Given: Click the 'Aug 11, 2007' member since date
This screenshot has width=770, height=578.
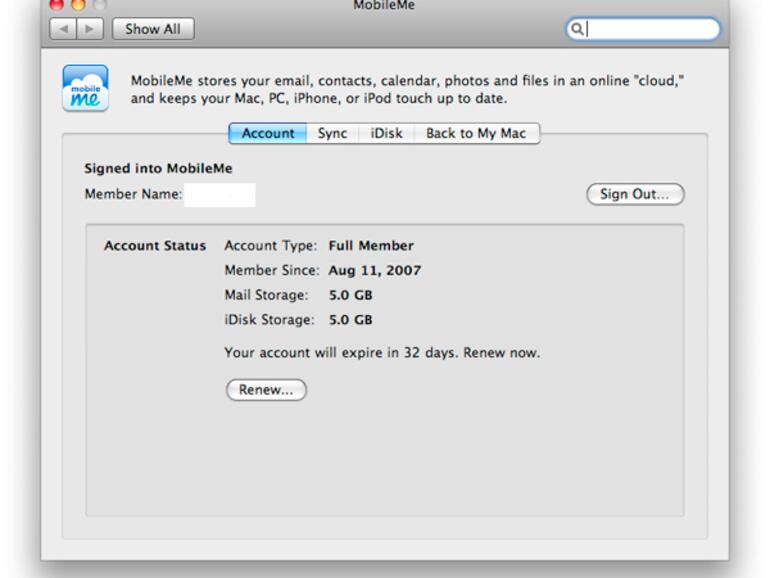Looking at the screenshot, I should point(375,271).
